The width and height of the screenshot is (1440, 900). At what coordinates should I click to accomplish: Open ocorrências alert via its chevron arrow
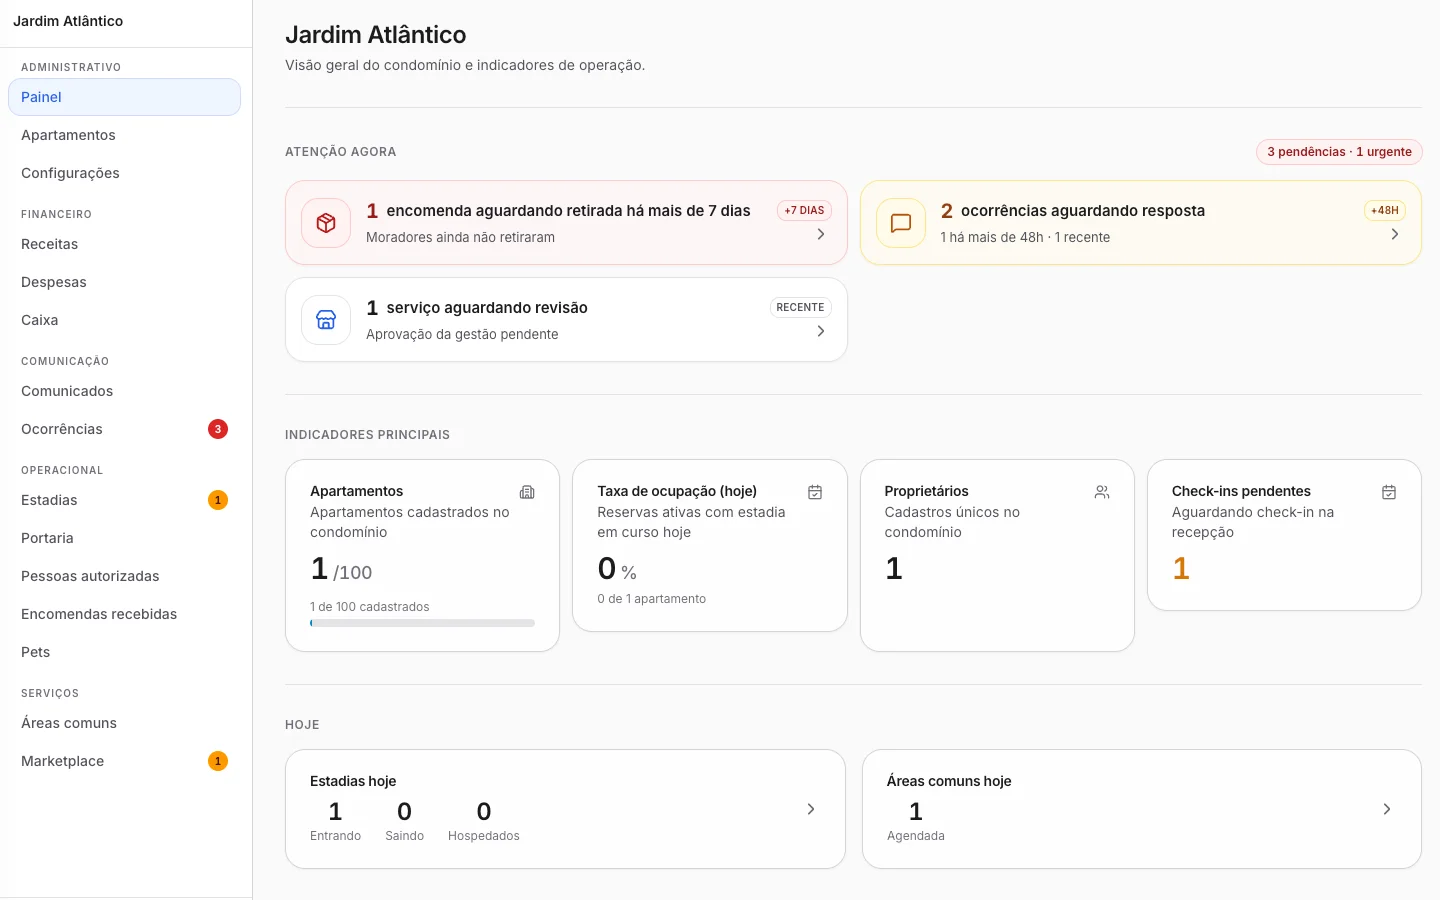point(1395,234)
